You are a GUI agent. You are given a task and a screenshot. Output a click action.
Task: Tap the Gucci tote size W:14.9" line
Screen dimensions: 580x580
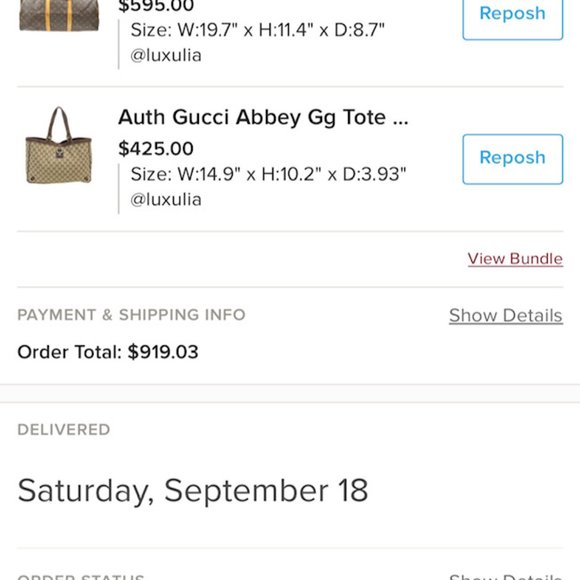tap(268, 174)
